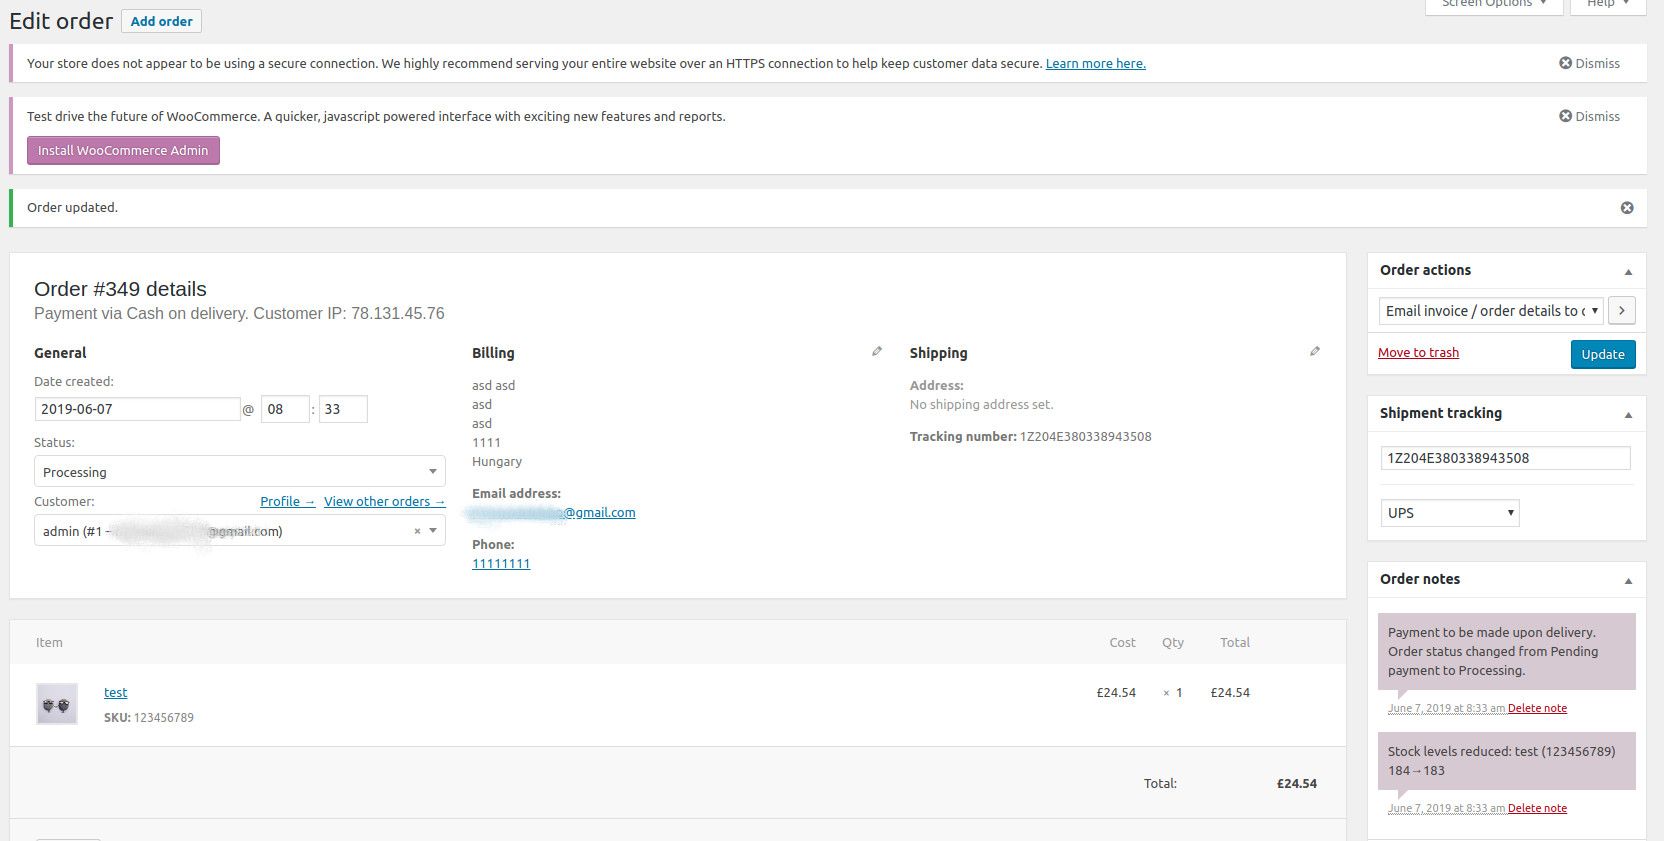Click the test product thumbnail
The image size is (1664, 841).
[x=57, y=704]
